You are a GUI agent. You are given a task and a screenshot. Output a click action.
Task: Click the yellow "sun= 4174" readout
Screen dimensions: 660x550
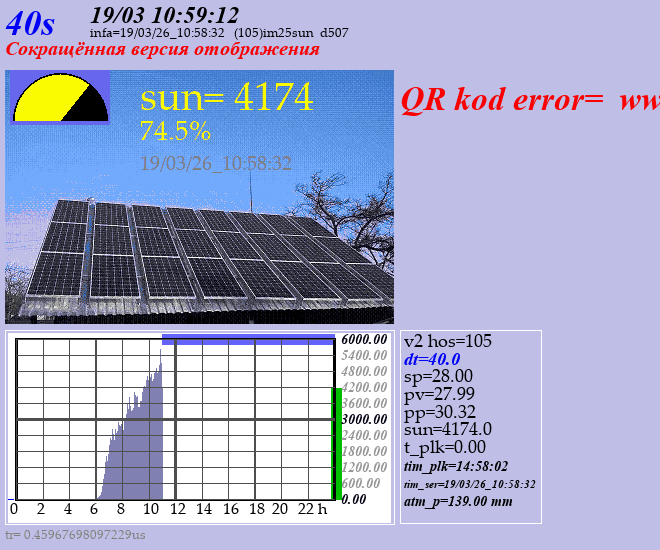tap(227, 97)
